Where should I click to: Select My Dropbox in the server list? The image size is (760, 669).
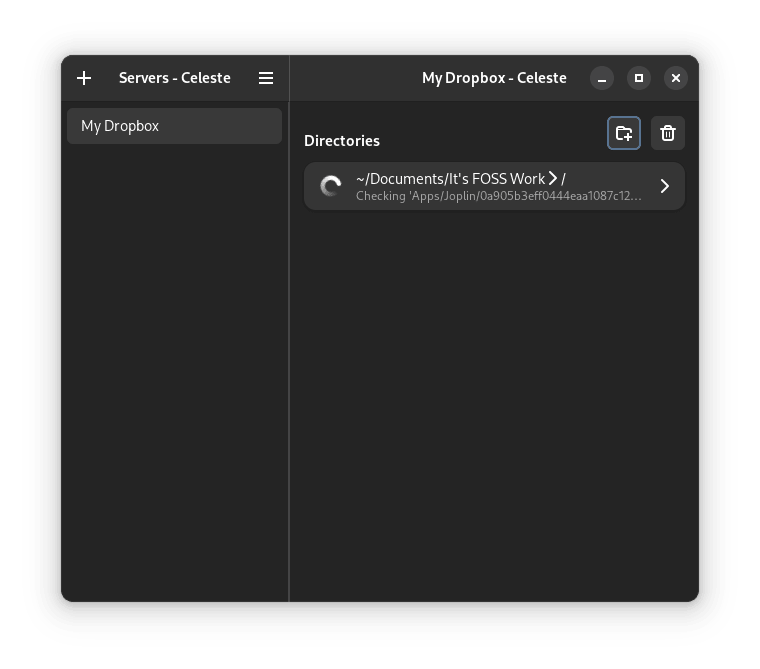[174, 126]
